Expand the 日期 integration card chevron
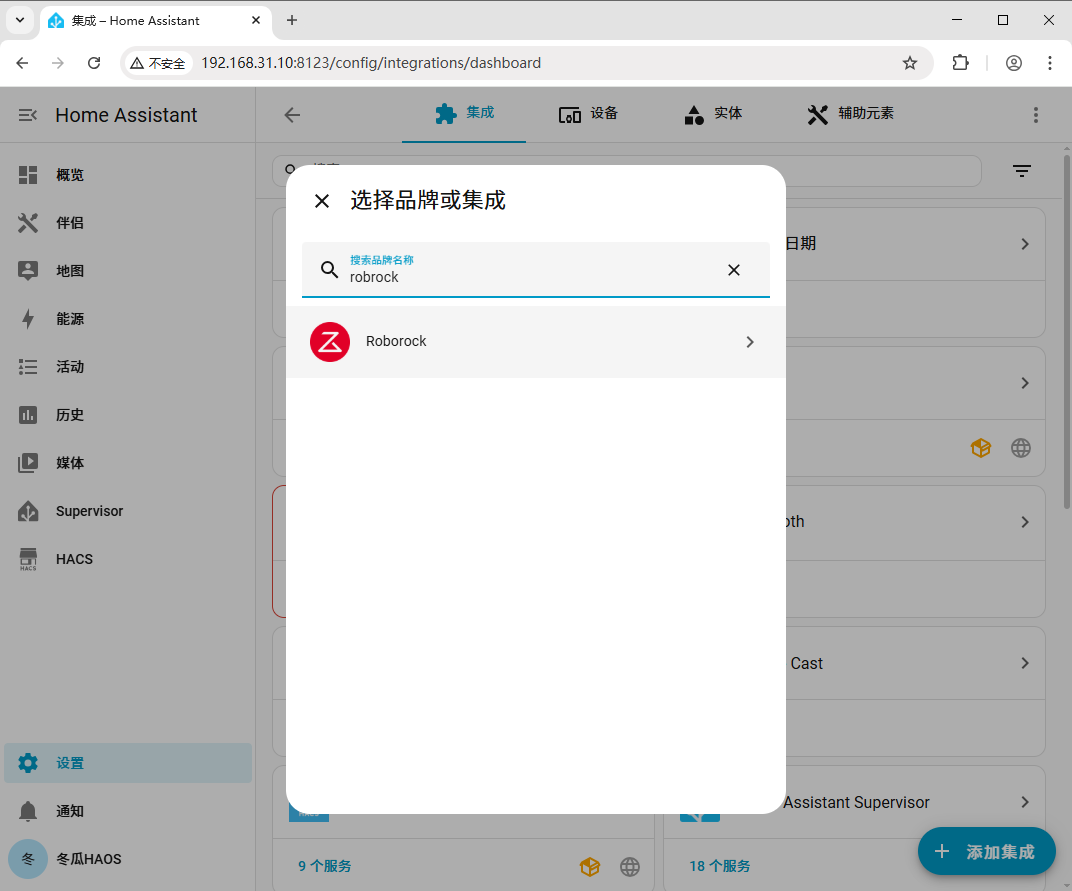Image resolution: width=1072 pixels, height=891 pixels. (x=1025, y=244)
